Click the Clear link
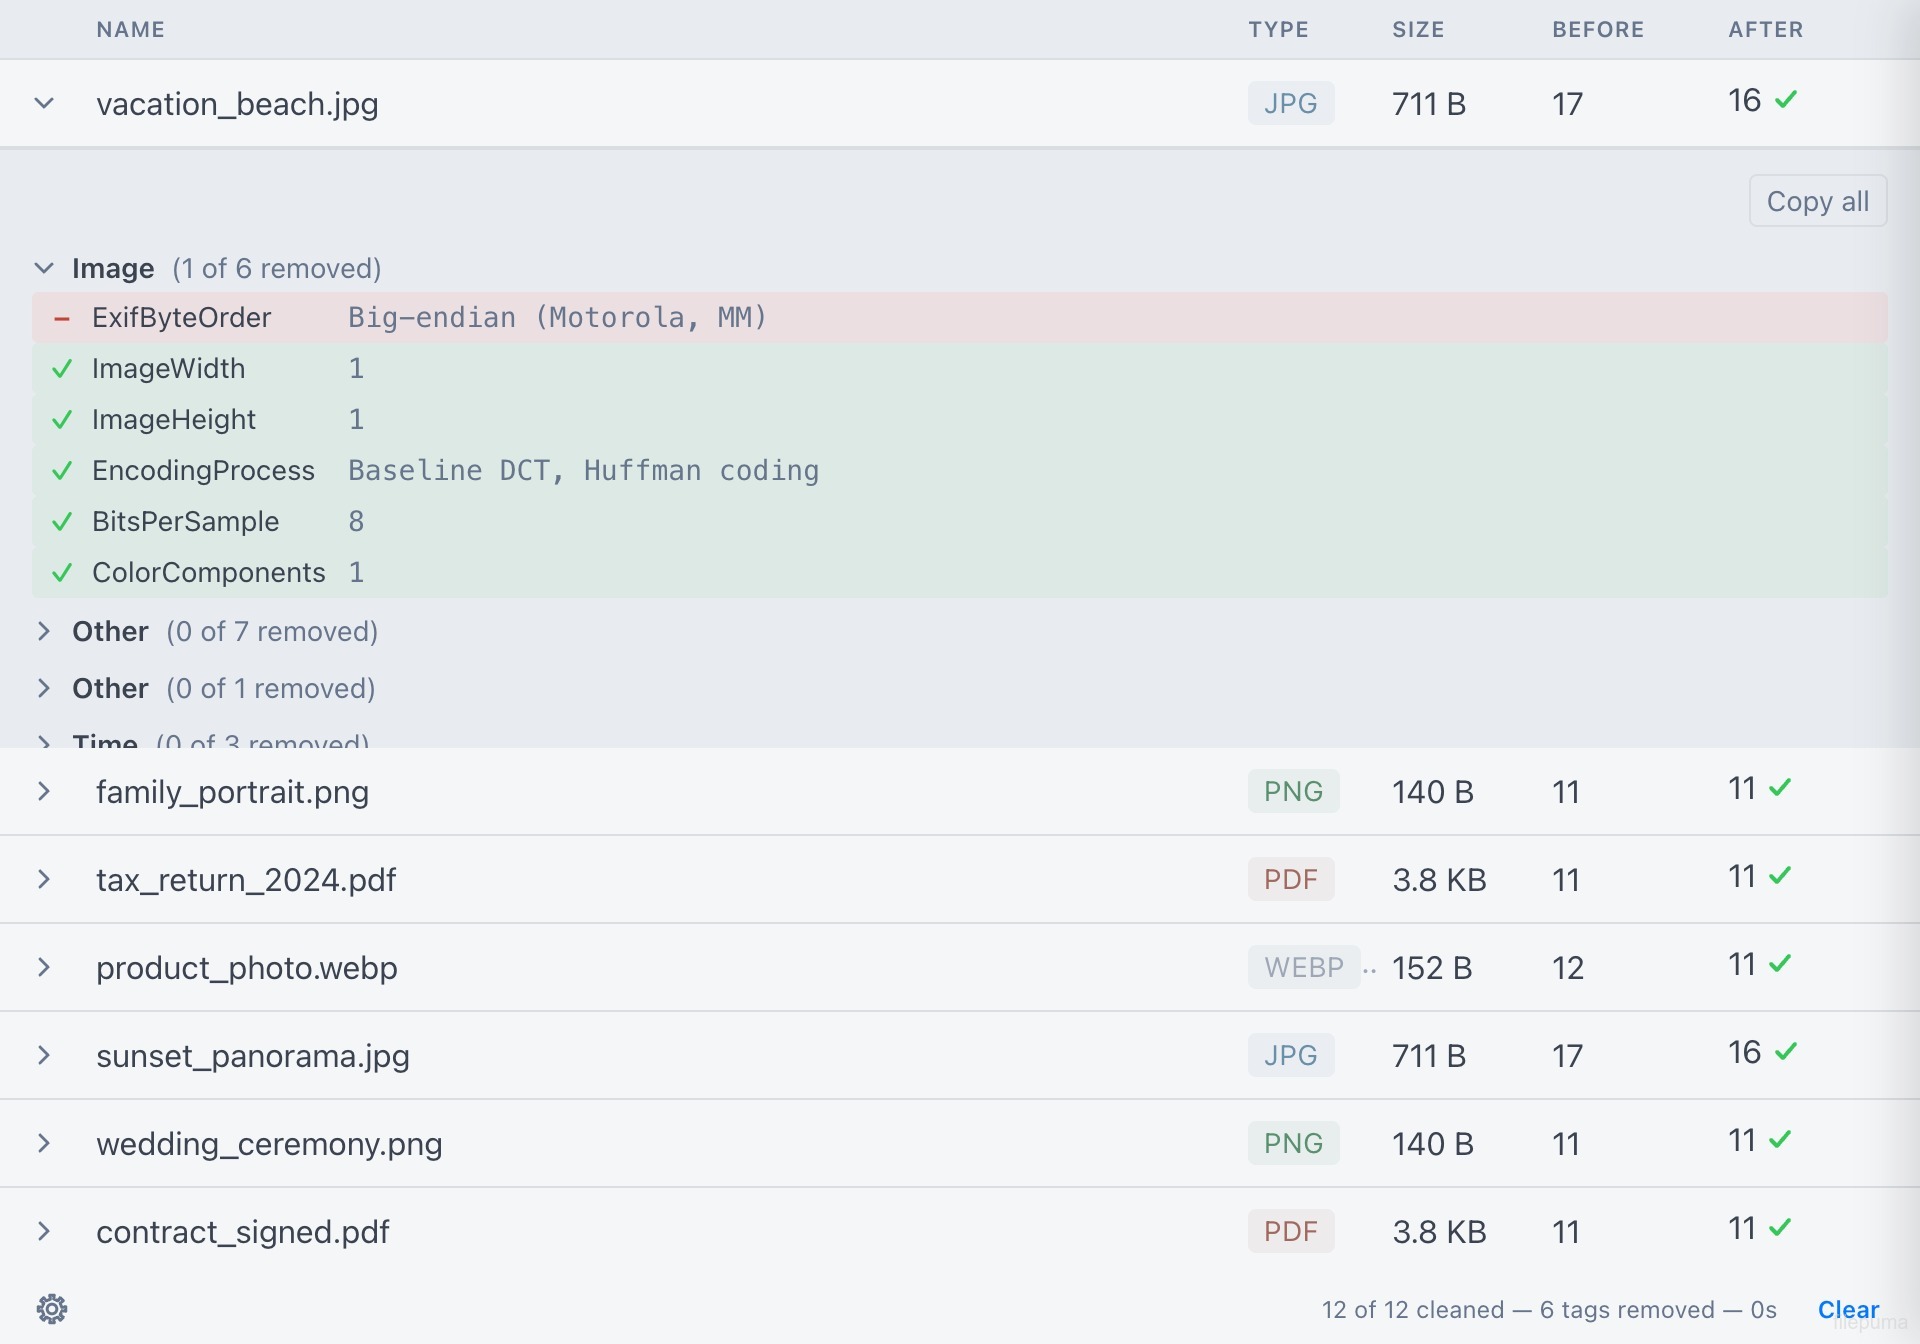Image resolution: width=1920 pixels, height=1344 pixels. (1848, 1309)
